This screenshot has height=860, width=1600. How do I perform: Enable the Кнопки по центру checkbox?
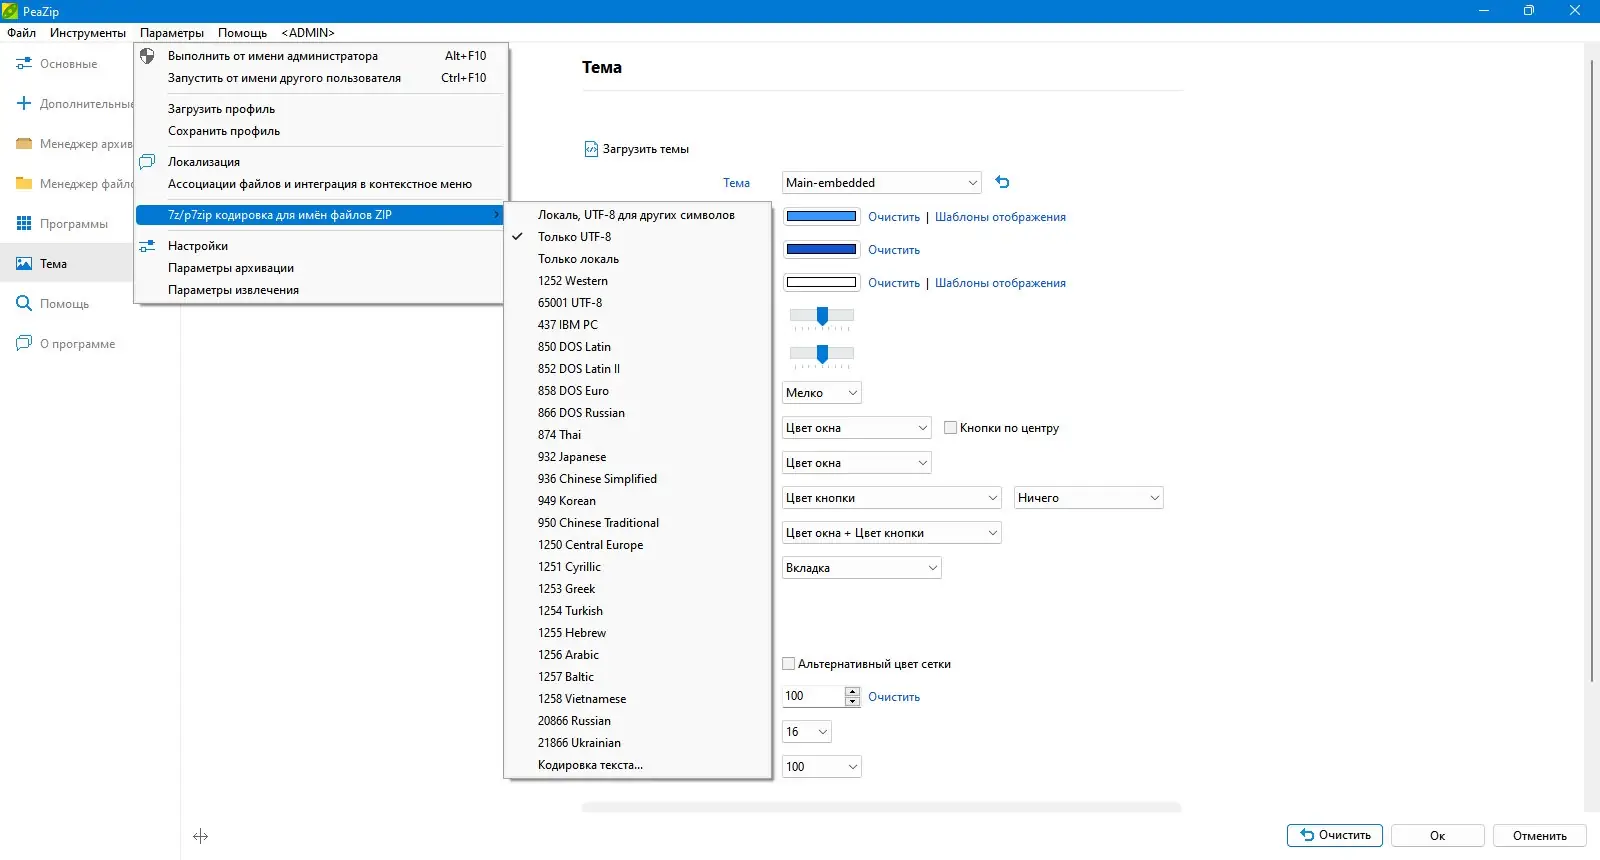click(x=950, y=427)
